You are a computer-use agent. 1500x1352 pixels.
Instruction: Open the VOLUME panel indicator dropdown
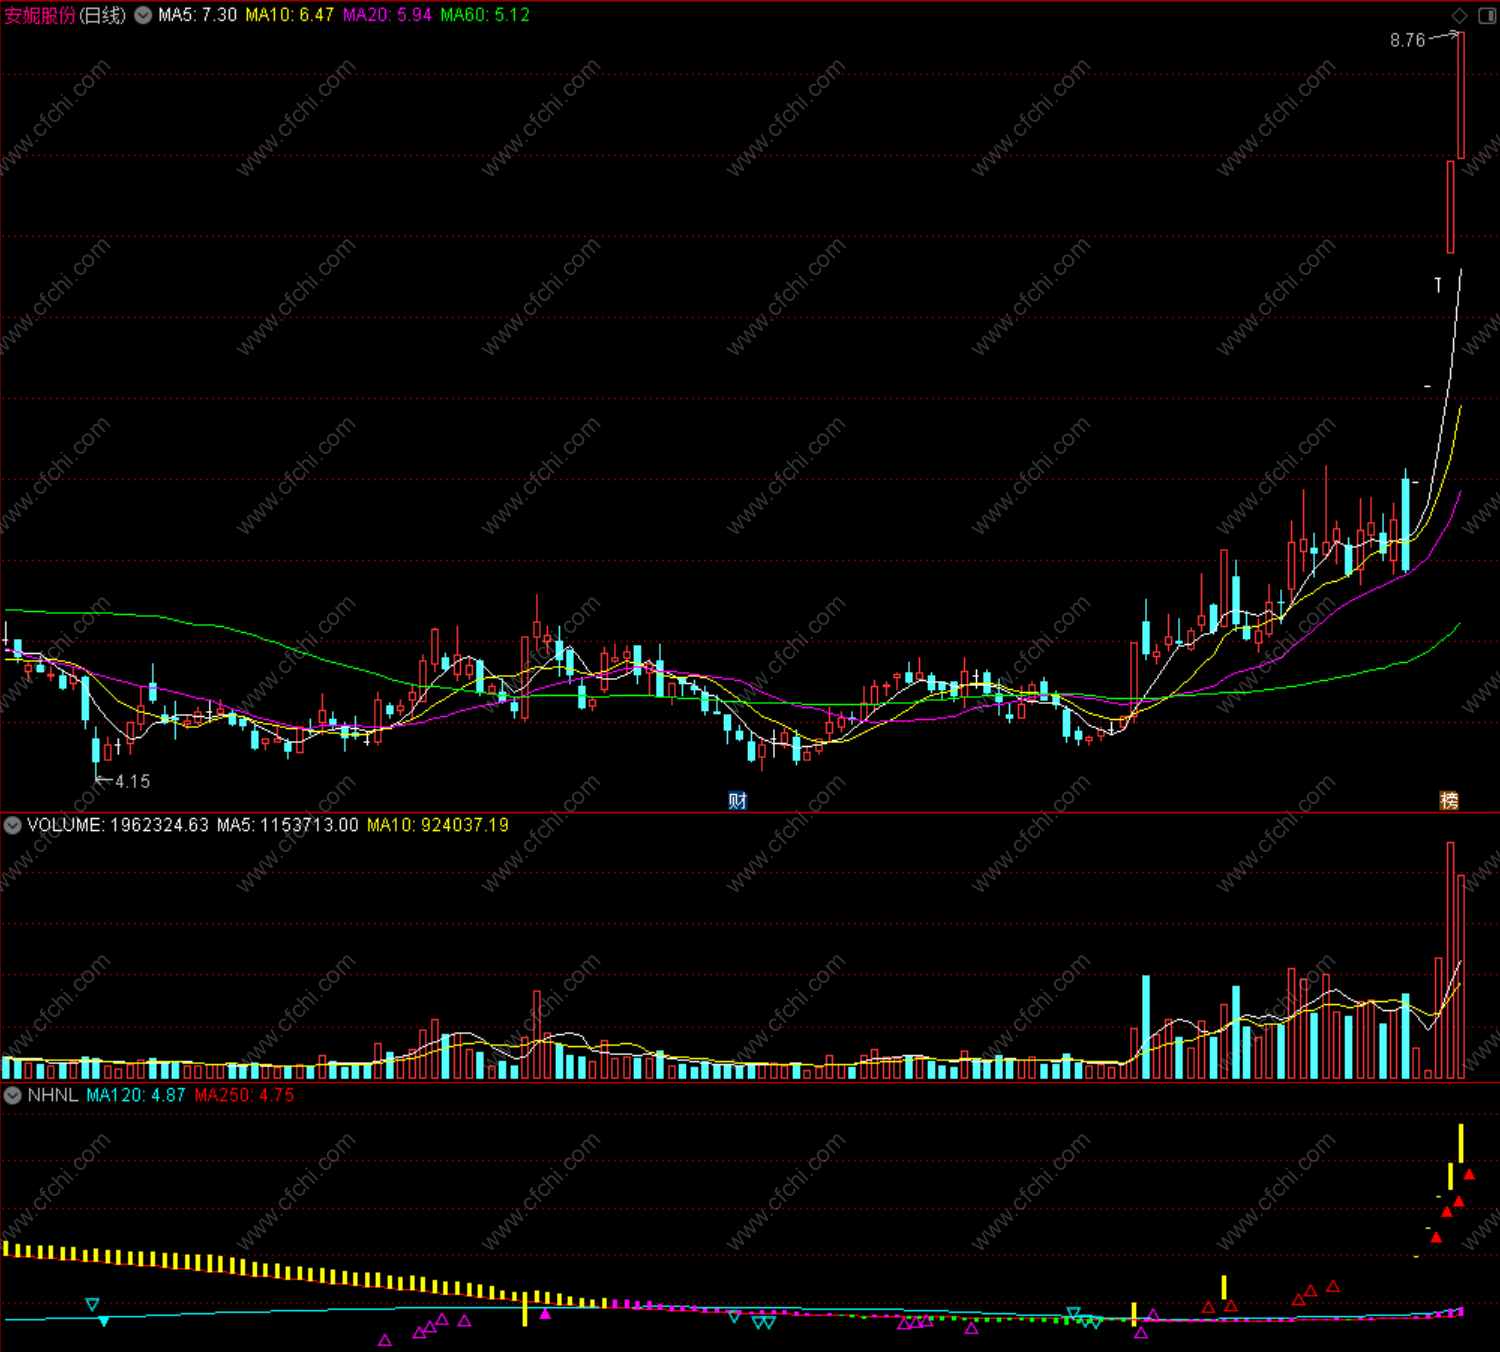[x=12, y=825]
